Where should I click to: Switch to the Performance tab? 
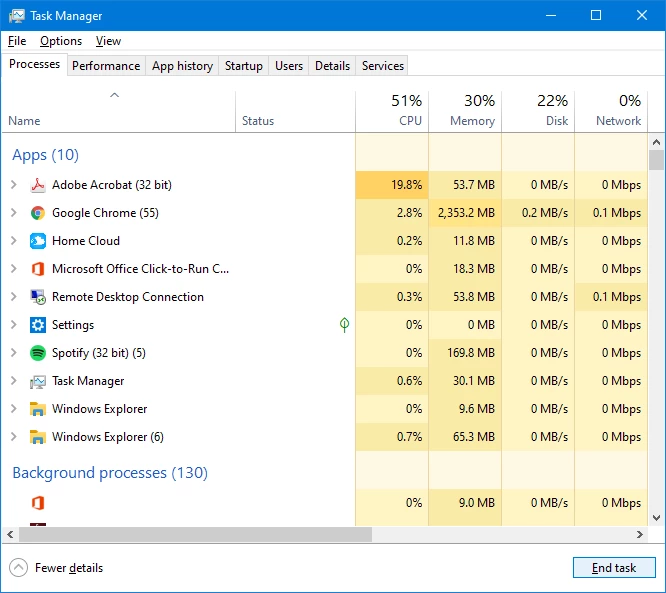(x=106, y=66)
